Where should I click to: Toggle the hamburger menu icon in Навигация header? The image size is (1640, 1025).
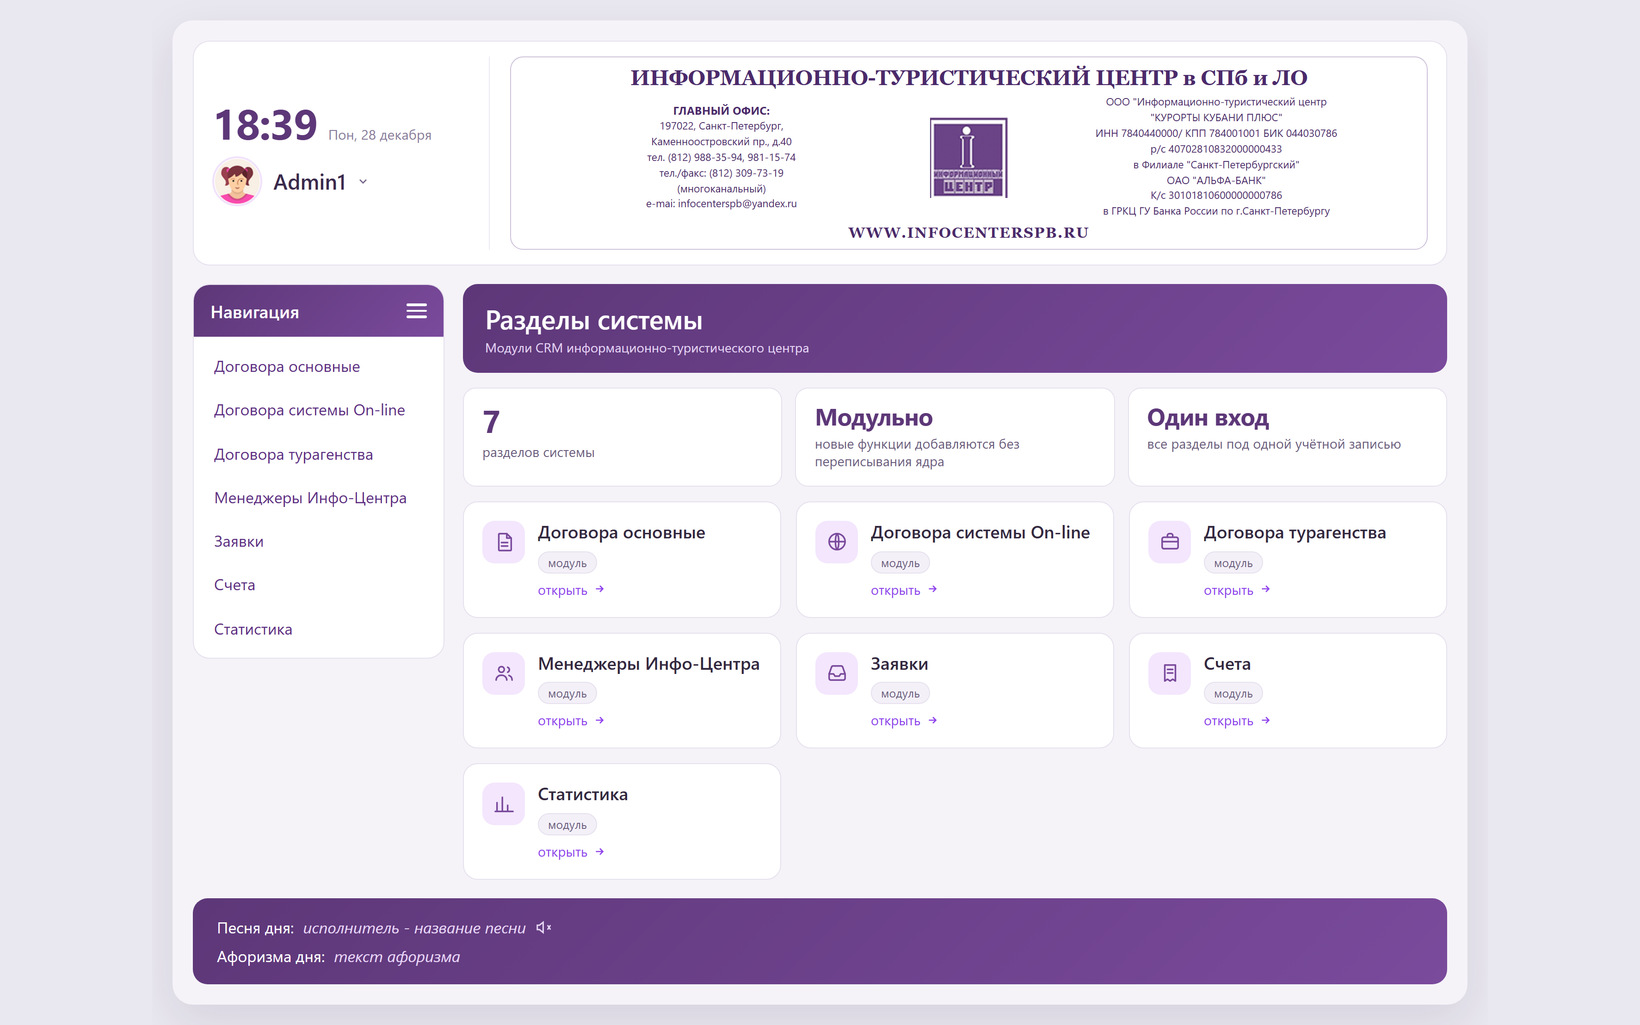point(417,311)
